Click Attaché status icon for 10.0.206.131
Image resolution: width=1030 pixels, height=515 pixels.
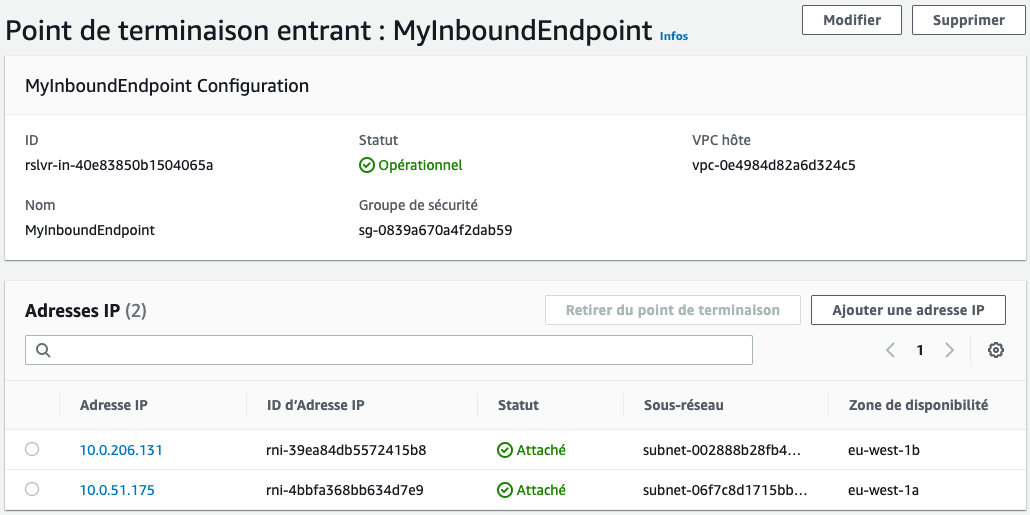click(505, 450)
